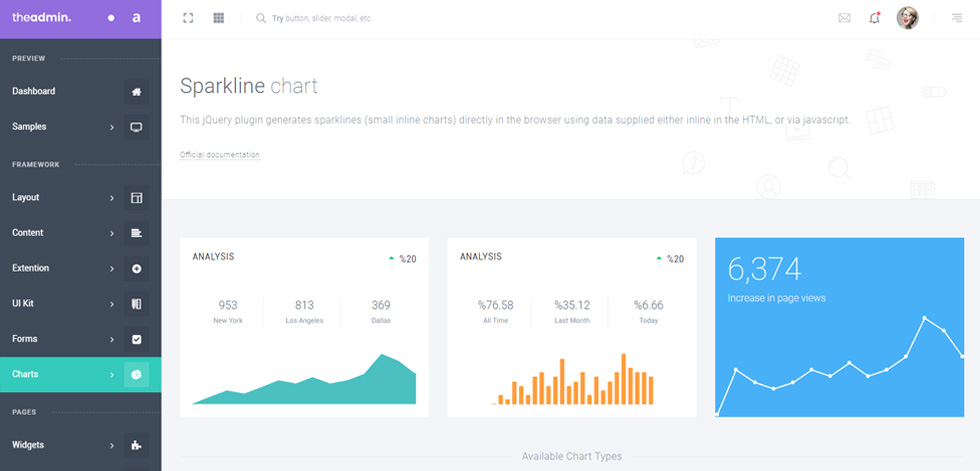Screen dimensions: 980x471
Task: Select the UI Kit menu item
Action: pos(81,304)
